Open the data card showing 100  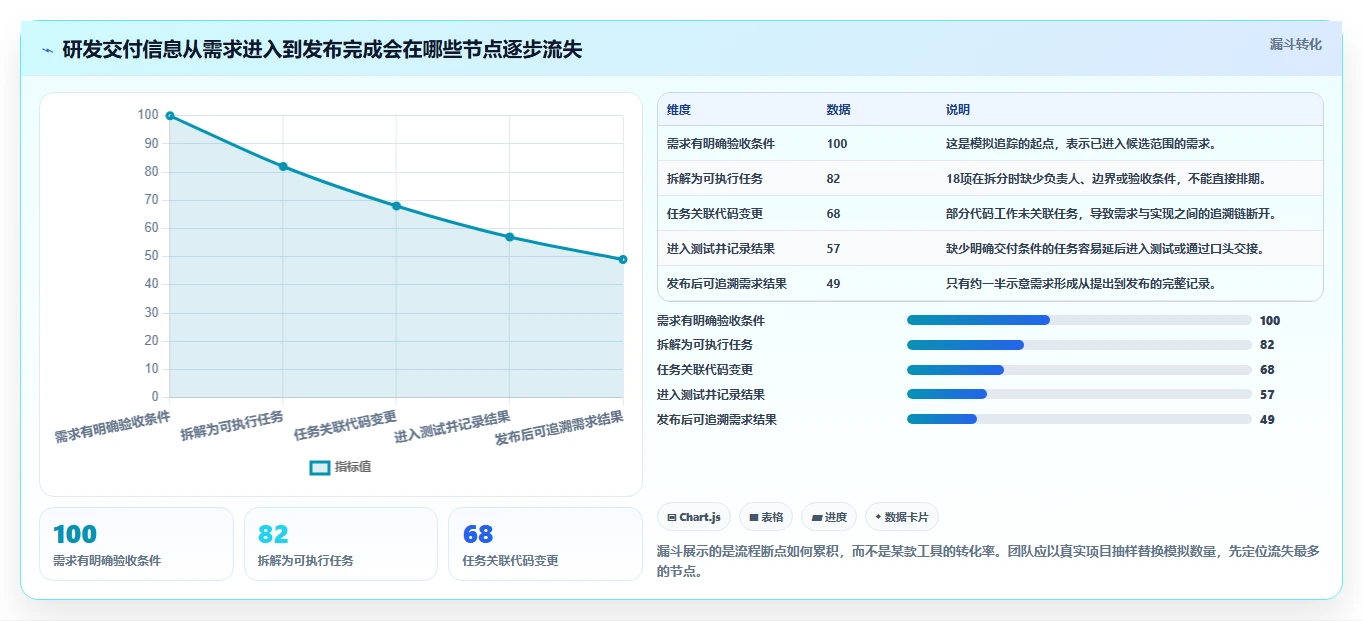(136, 544)
